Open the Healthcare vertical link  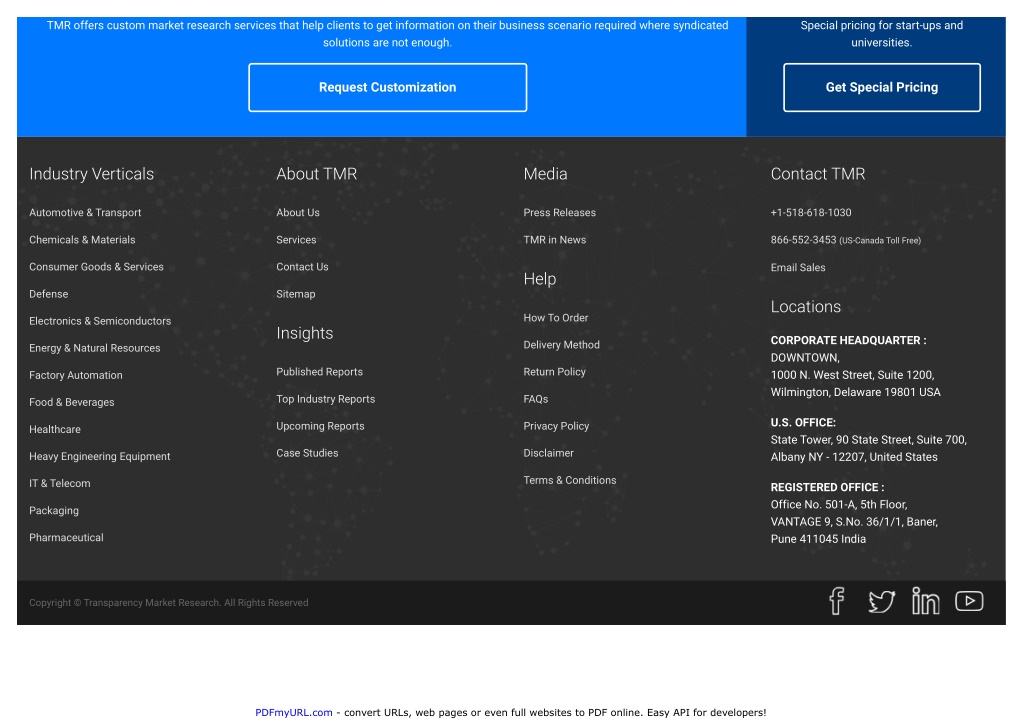point(55,429)
